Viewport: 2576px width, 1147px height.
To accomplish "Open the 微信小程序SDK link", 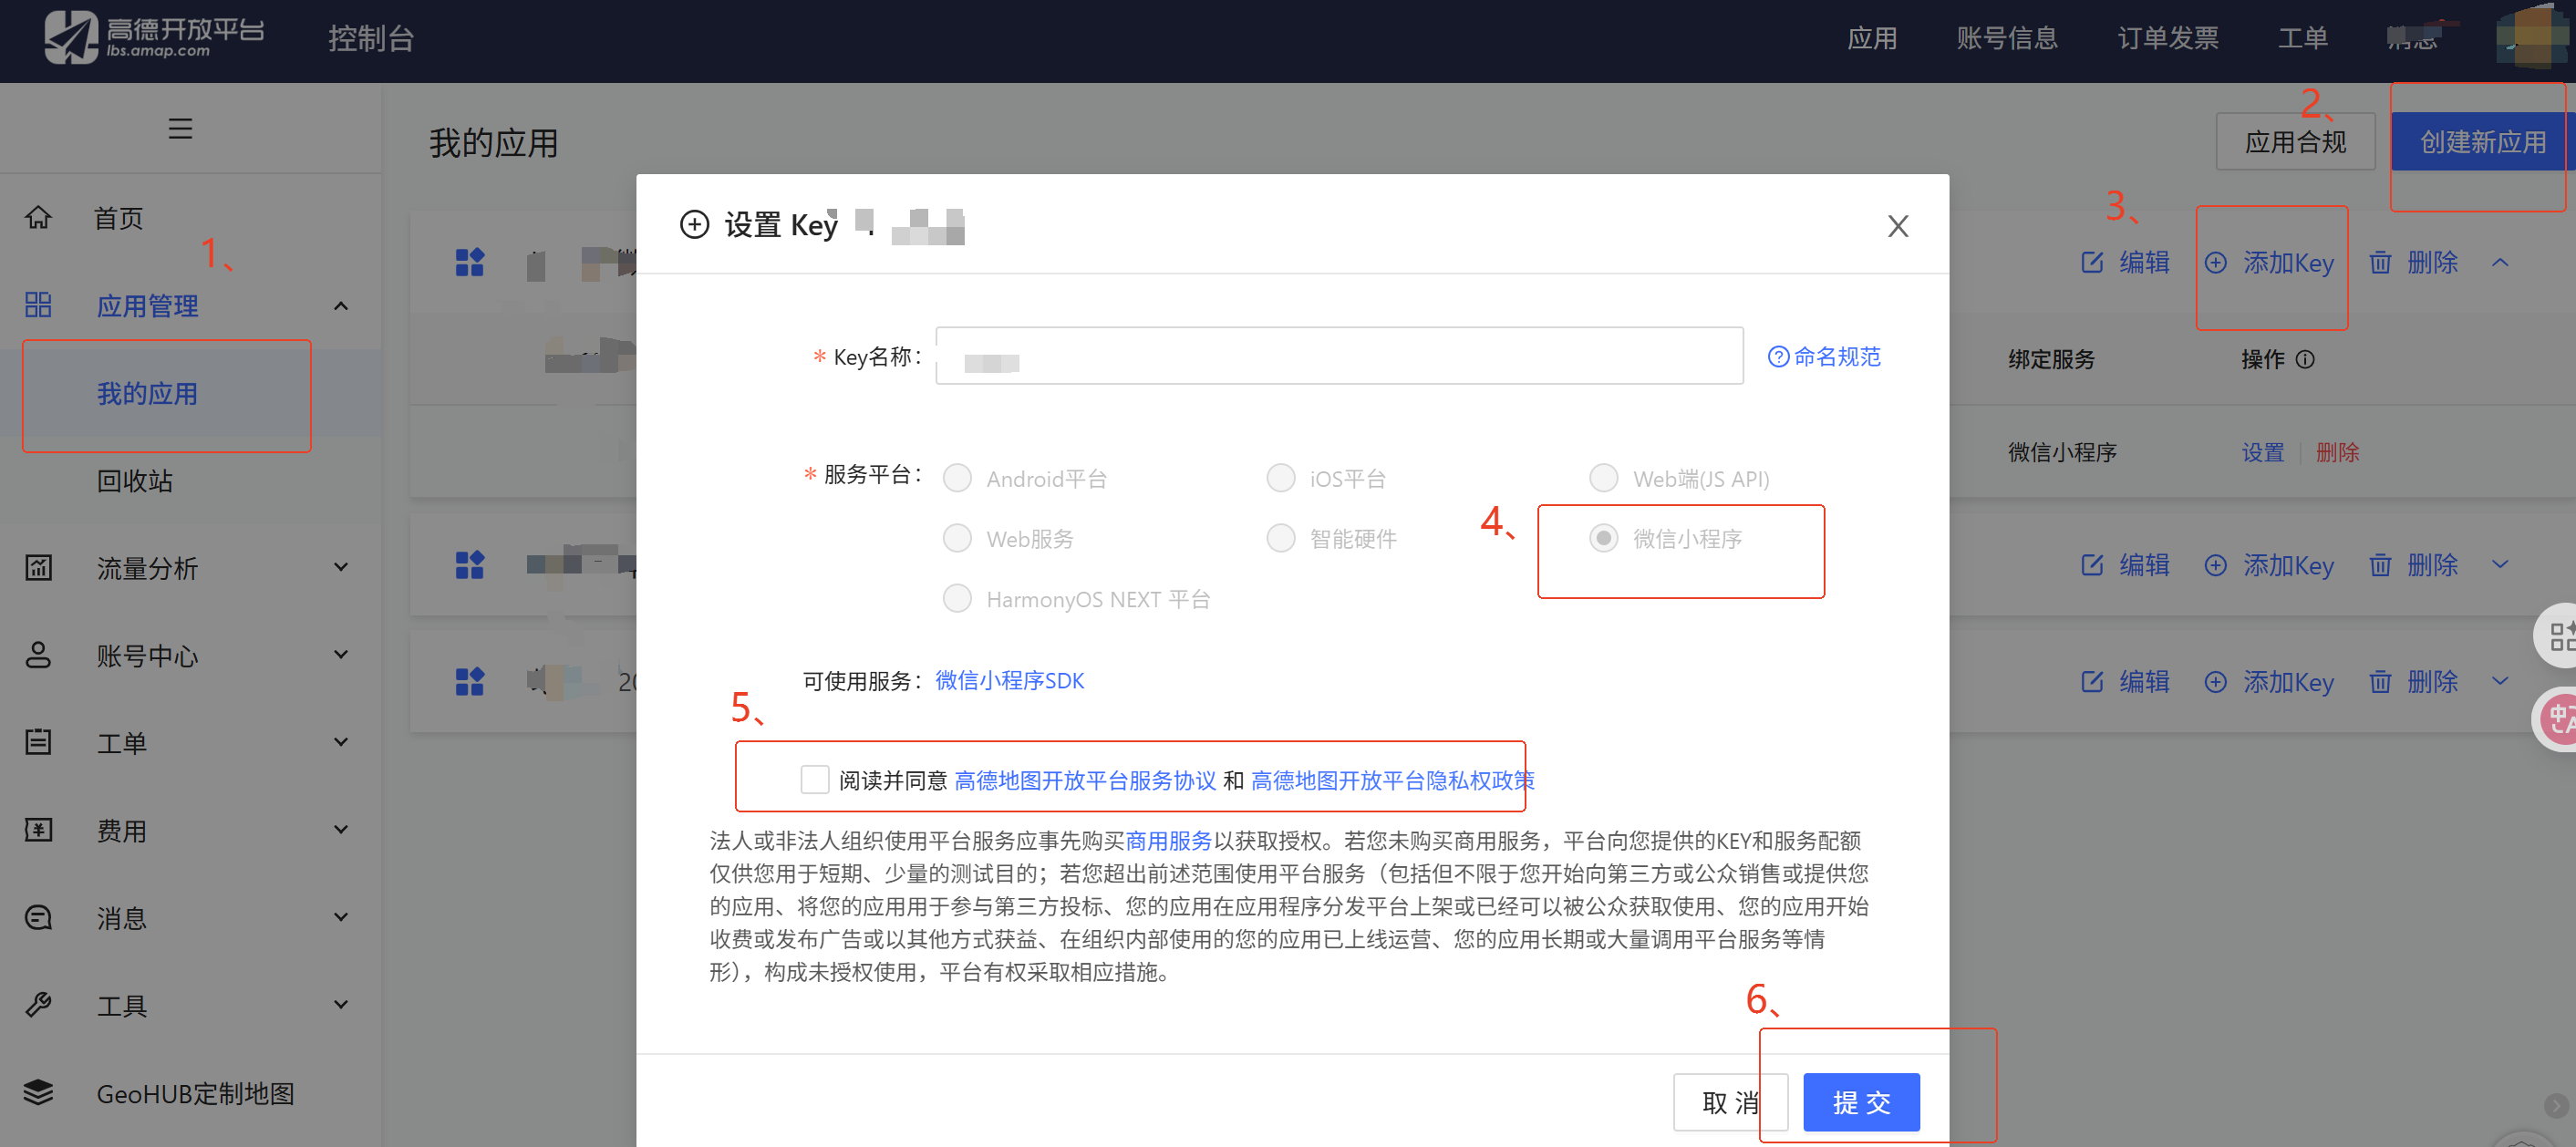I will 1009,680.
